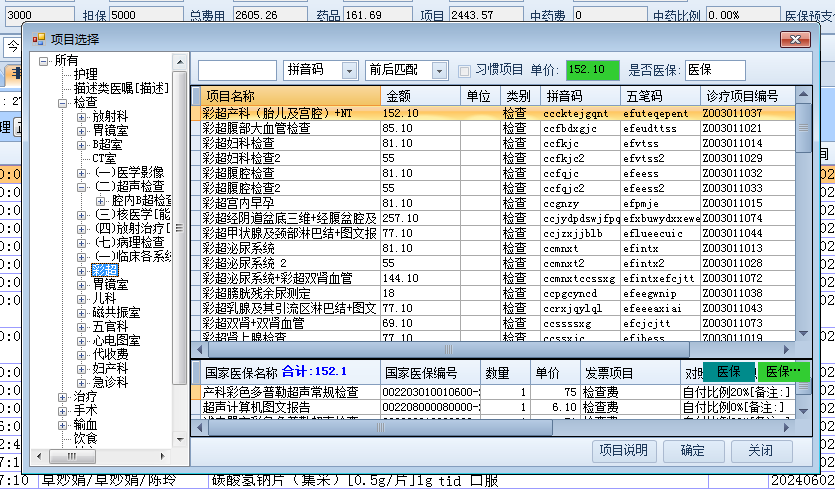
Task: Select 五官科 in the tree
Action: [110, 327]
